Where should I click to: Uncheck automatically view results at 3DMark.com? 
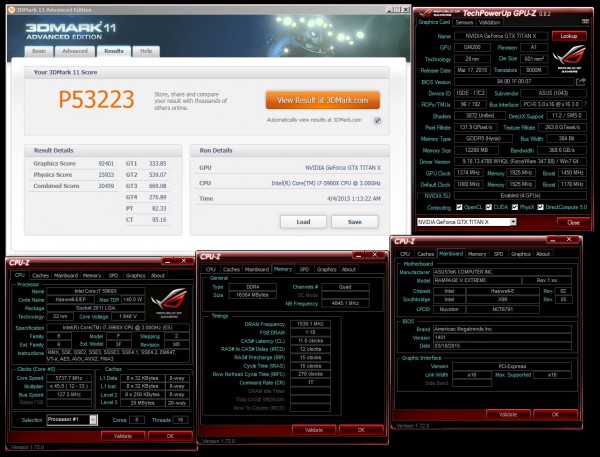[x=377, y=121]
